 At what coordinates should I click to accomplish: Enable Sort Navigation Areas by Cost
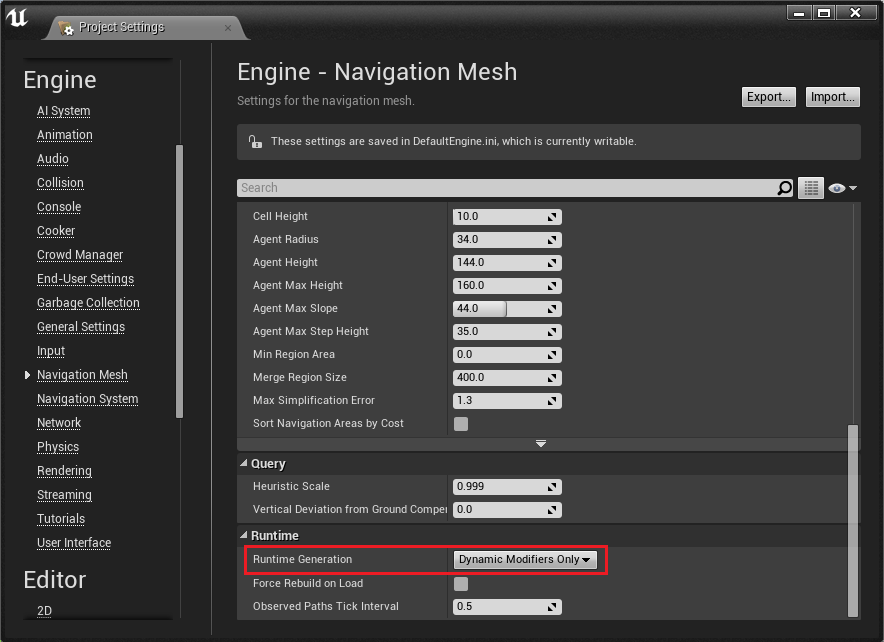coord(461,424)
